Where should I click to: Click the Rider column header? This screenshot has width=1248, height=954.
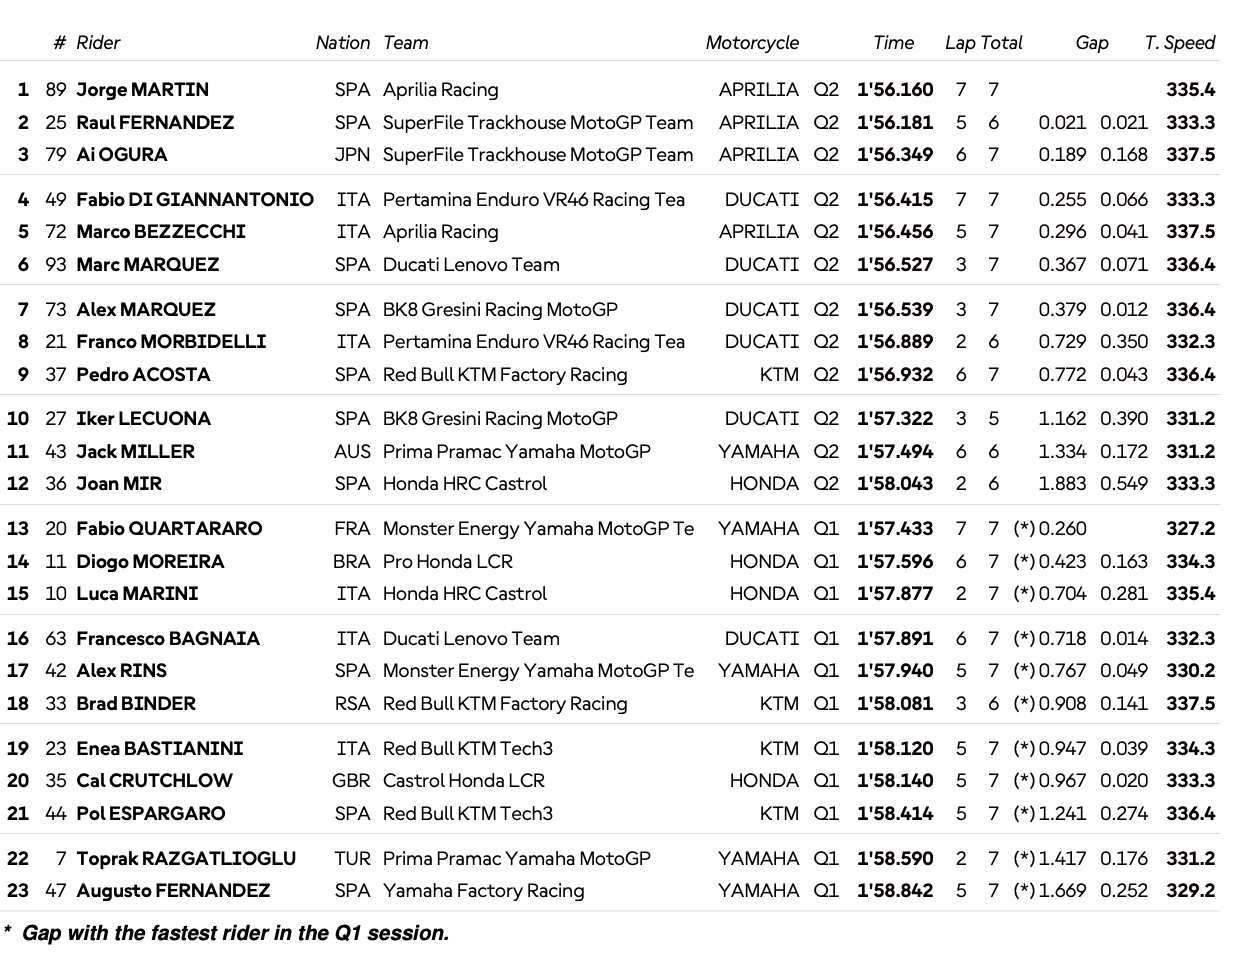(98, 43)
